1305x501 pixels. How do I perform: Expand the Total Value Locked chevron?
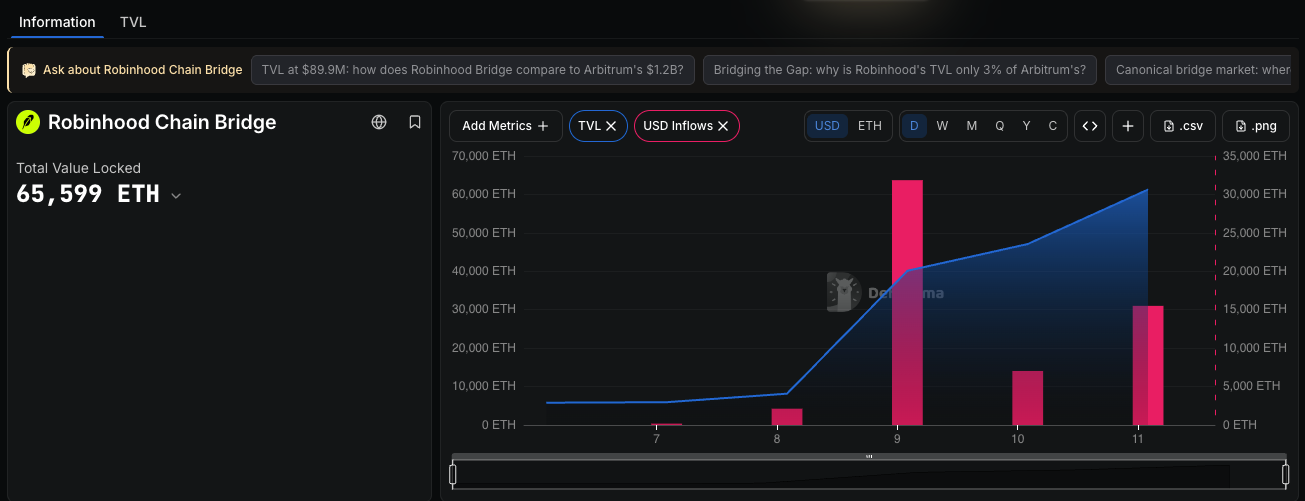176,196
